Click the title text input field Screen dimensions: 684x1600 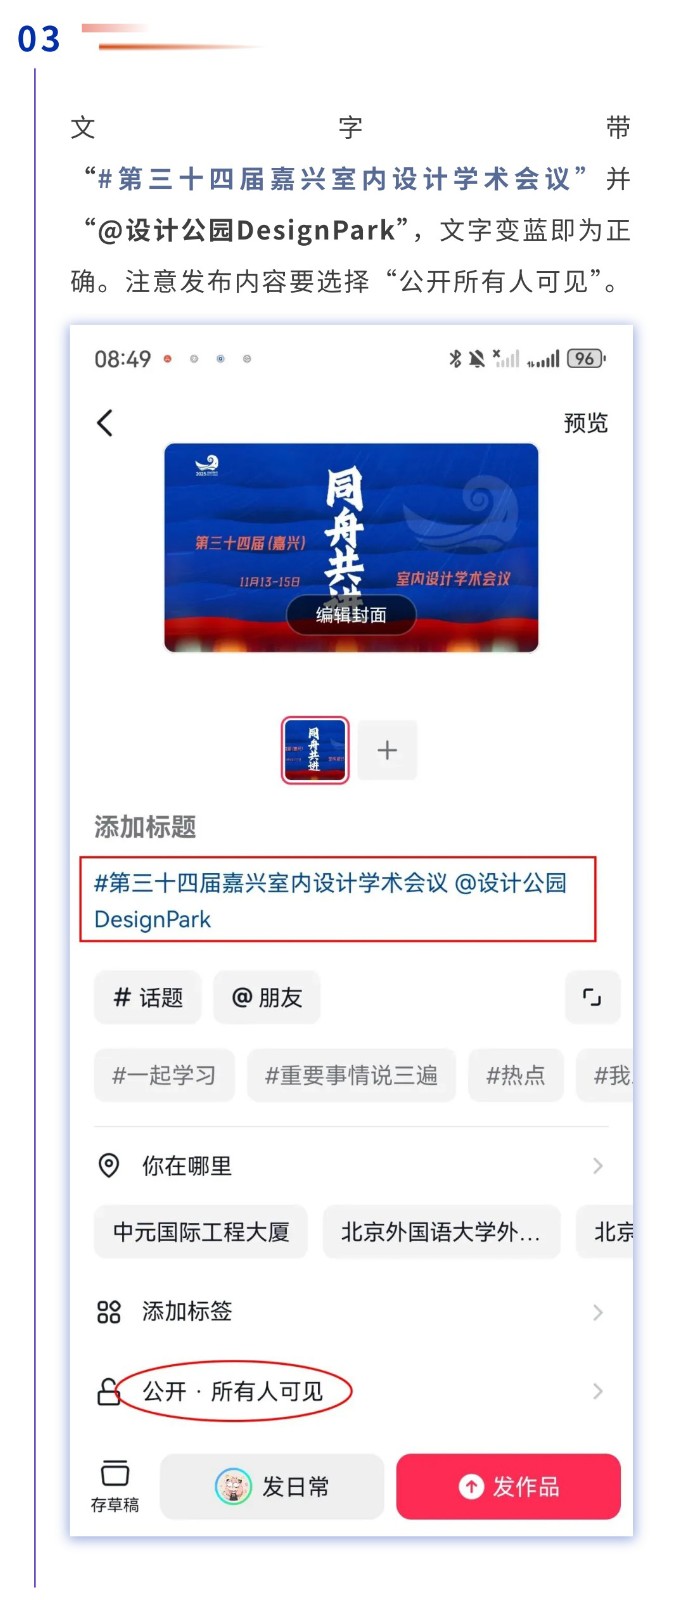pos(338,899)
